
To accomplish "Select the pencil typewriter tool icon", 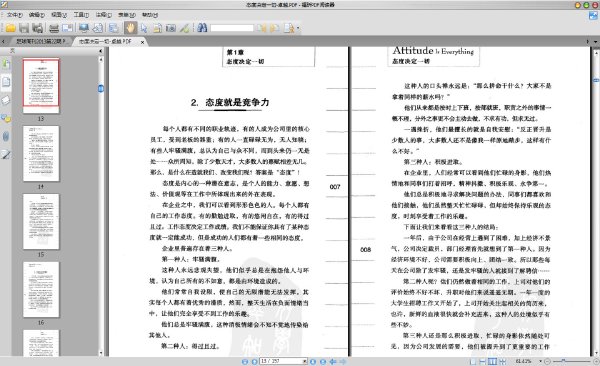I will 184,28.
